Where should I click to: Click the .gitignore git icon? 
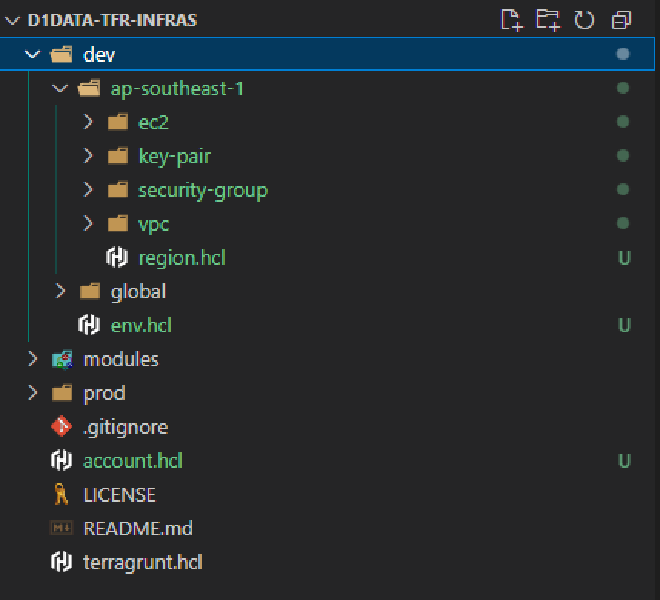tap(62, 427)
